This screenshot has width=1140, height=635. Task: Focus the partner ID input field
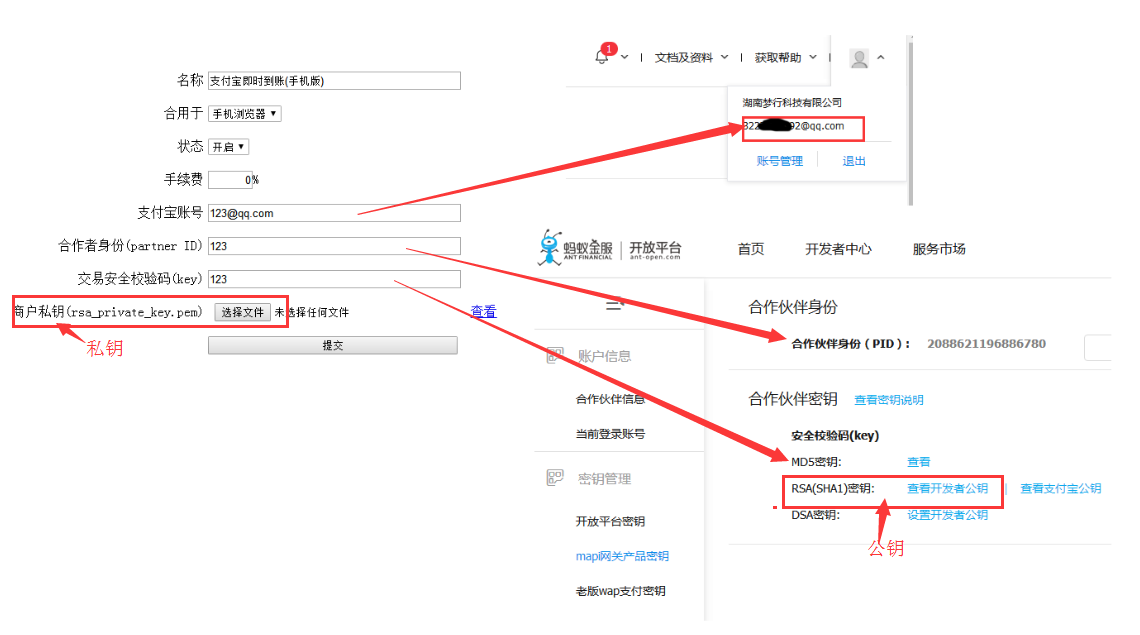(334, 246)
